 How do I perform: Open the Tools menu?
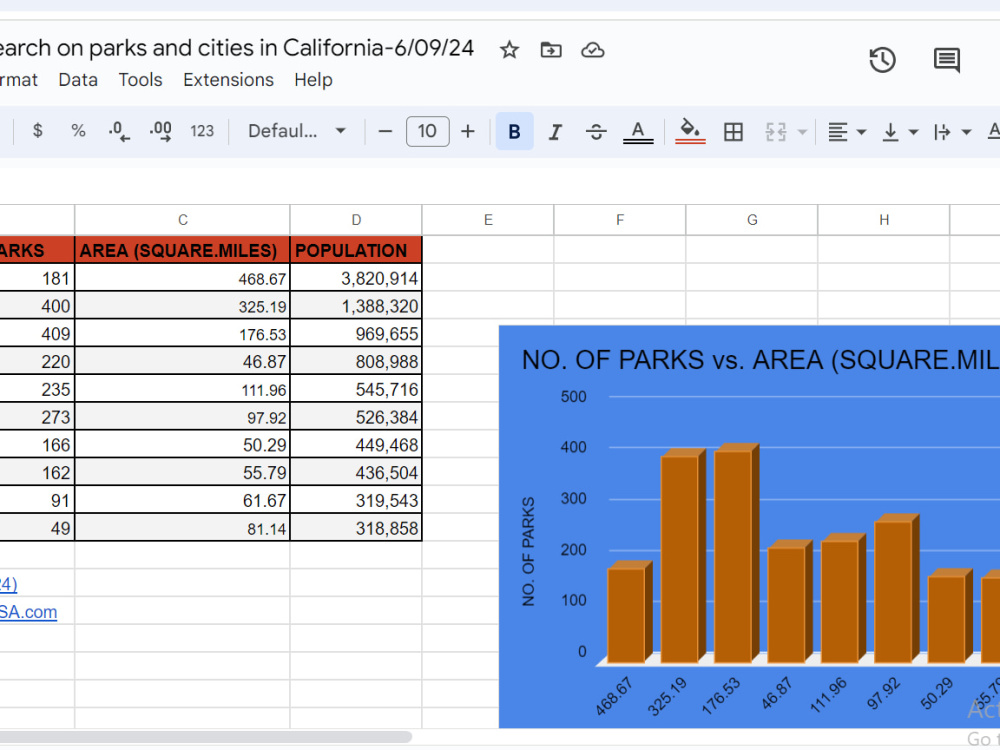[x=140, y=80]
